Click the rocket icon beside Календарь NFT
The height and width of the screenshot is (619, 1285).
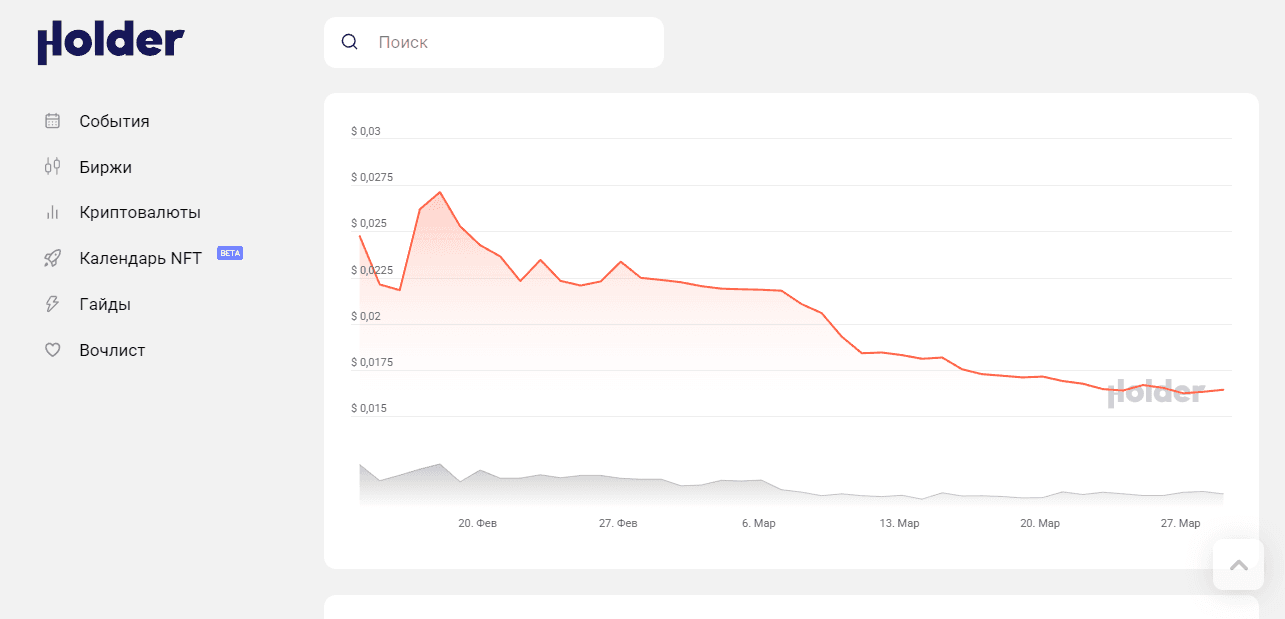click(53, 258)
